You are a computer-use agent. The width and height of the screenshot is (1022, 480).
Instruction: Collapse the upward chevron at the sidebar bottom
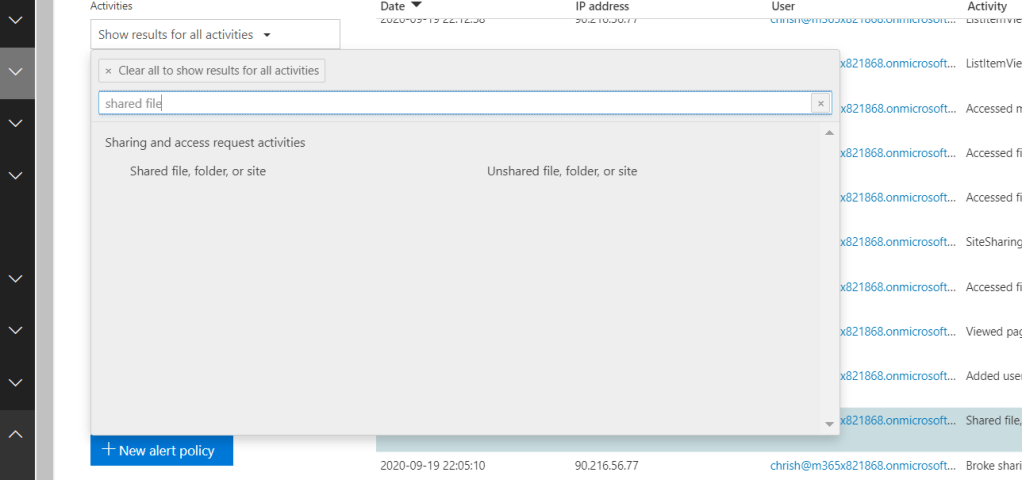[x=16, y=435]
